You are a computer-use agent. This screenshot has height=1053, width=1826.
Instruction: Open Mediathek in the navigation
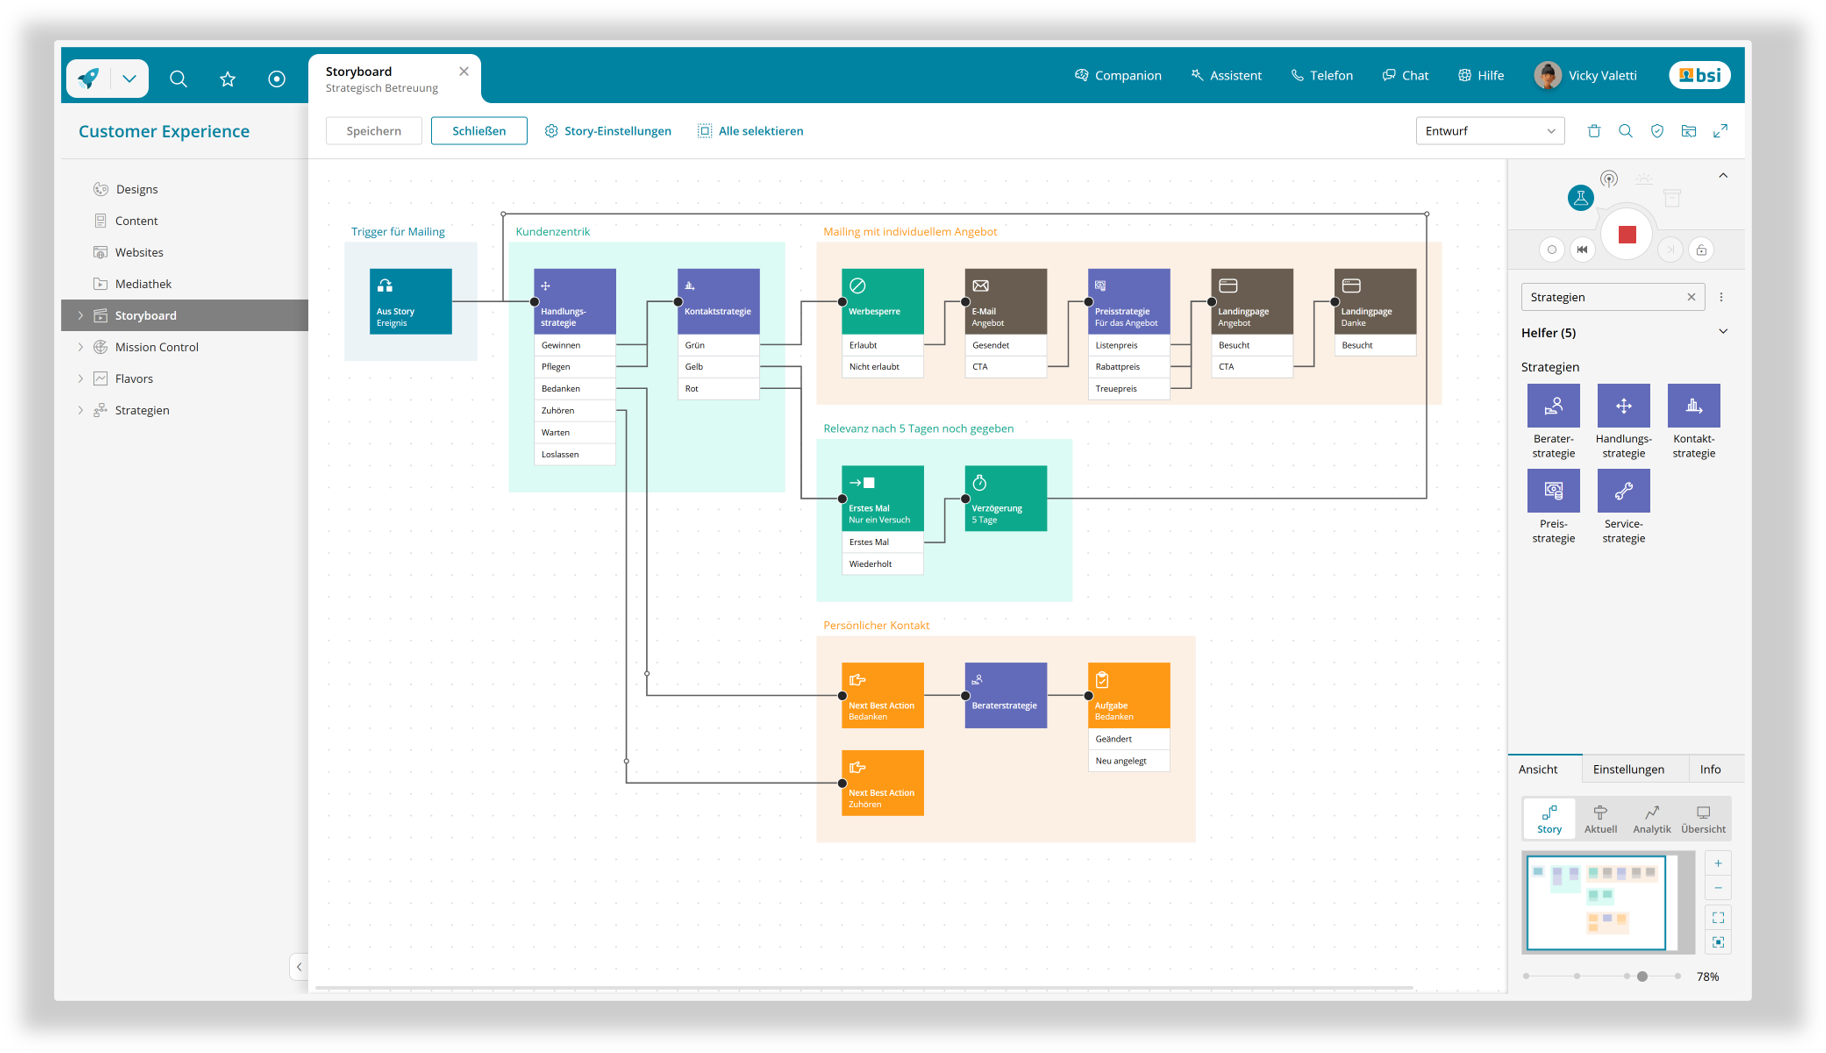(x=143, y=284)
